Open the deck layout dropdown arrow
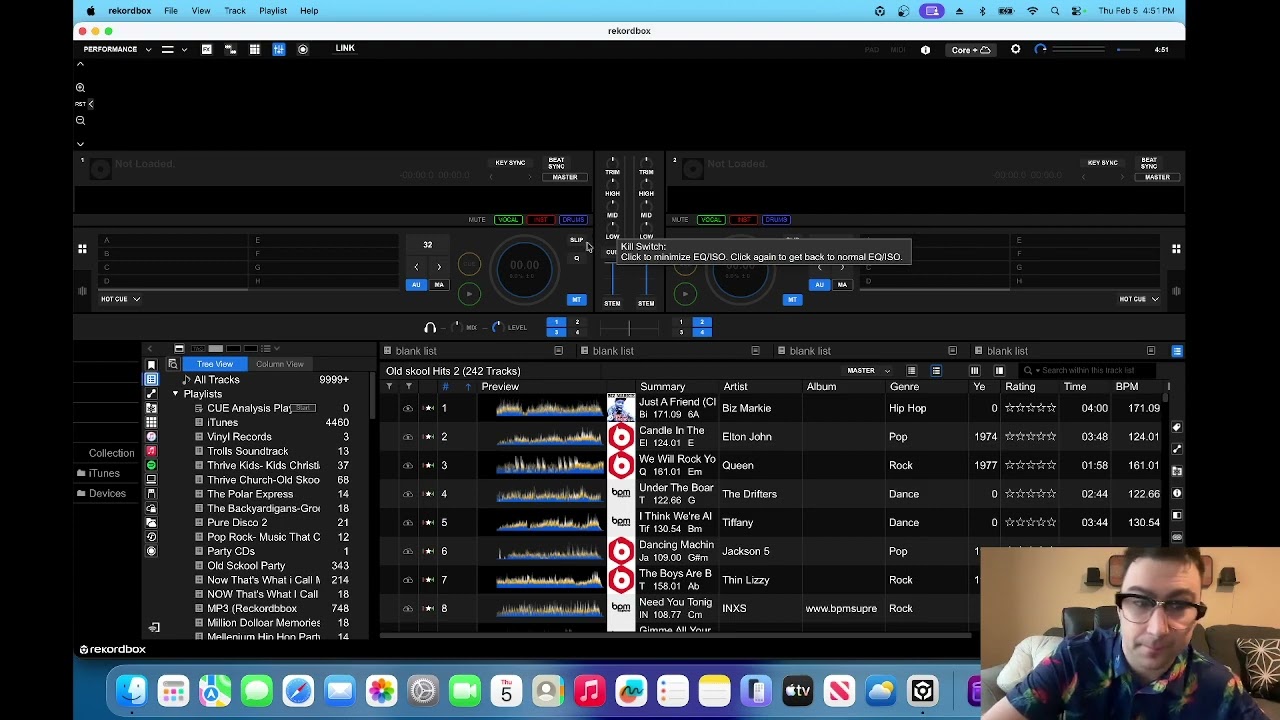This screenshot has height=720, width=1280. pyautogui.click(x=184, y=49)
